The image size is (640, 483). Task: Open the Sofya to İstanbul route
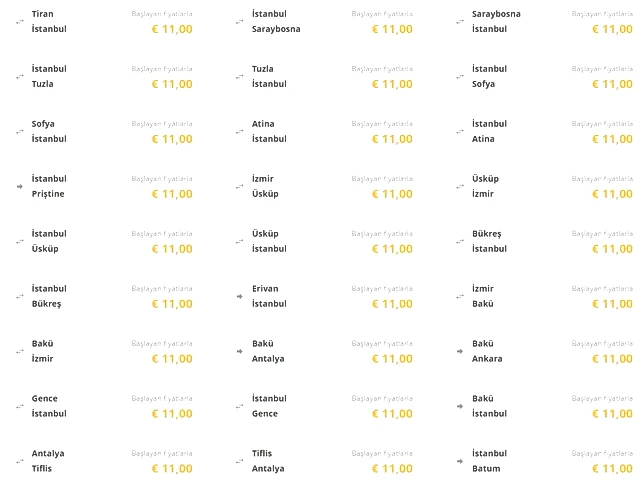coord(104,131)
